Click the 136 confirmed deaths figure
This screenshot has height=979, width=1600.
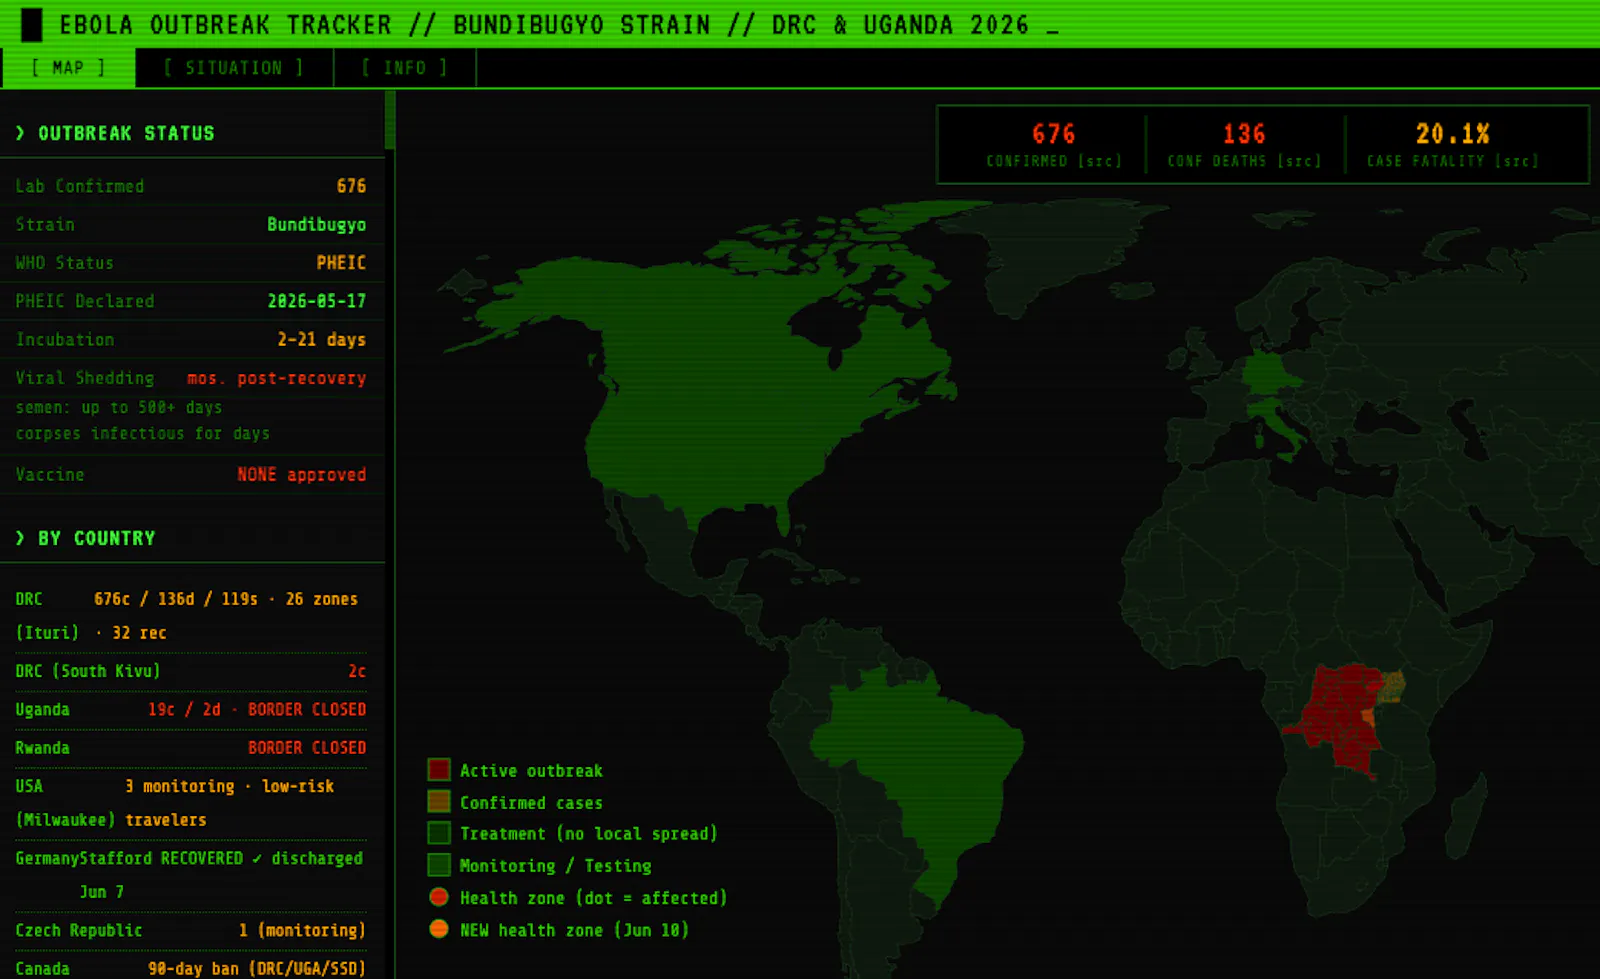[x=1244, y=134]
